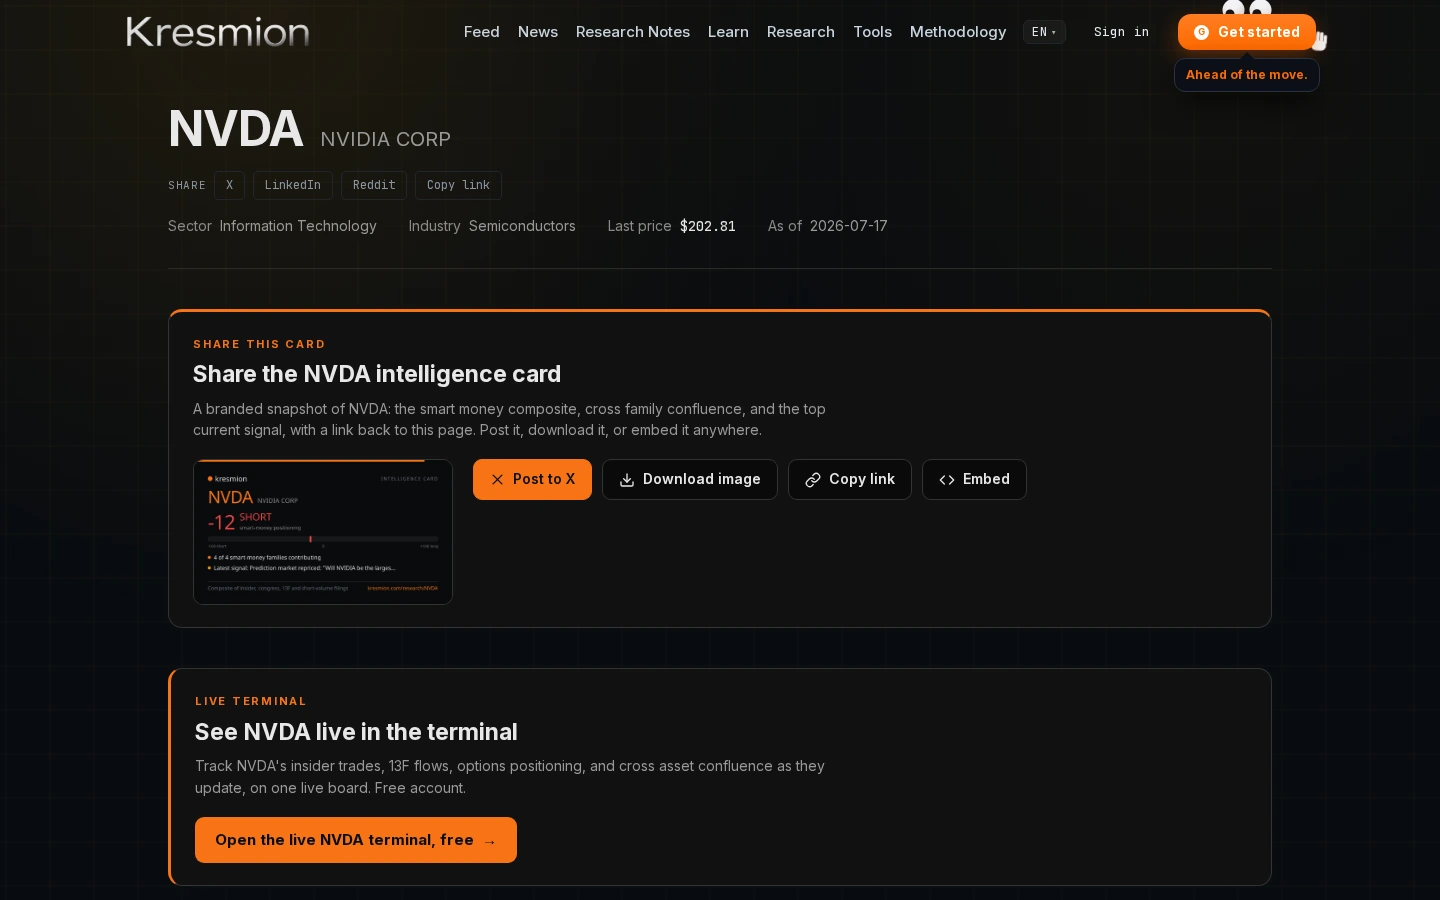The width and height of the screenshot is (1440, 900).
Task: Open the News section
Action: tap(538, 32)
